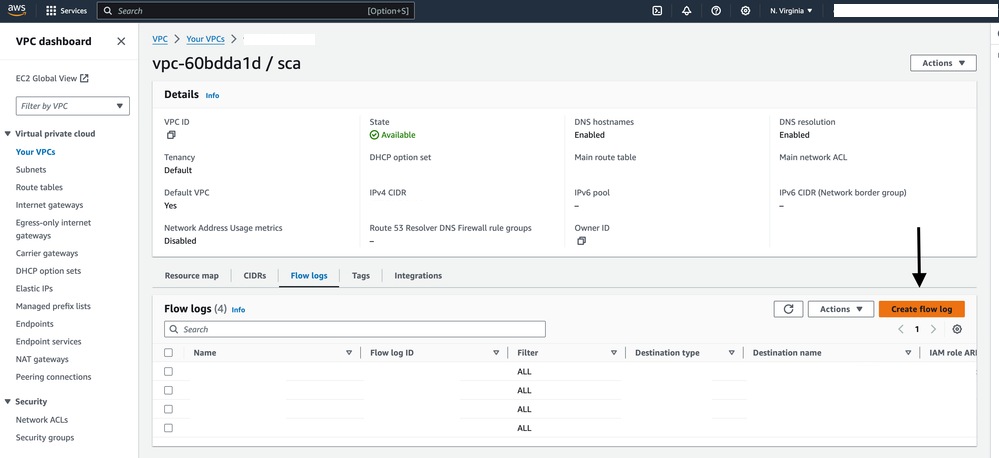
Task: Open the Services grid menu
Action: pos(66,11)
